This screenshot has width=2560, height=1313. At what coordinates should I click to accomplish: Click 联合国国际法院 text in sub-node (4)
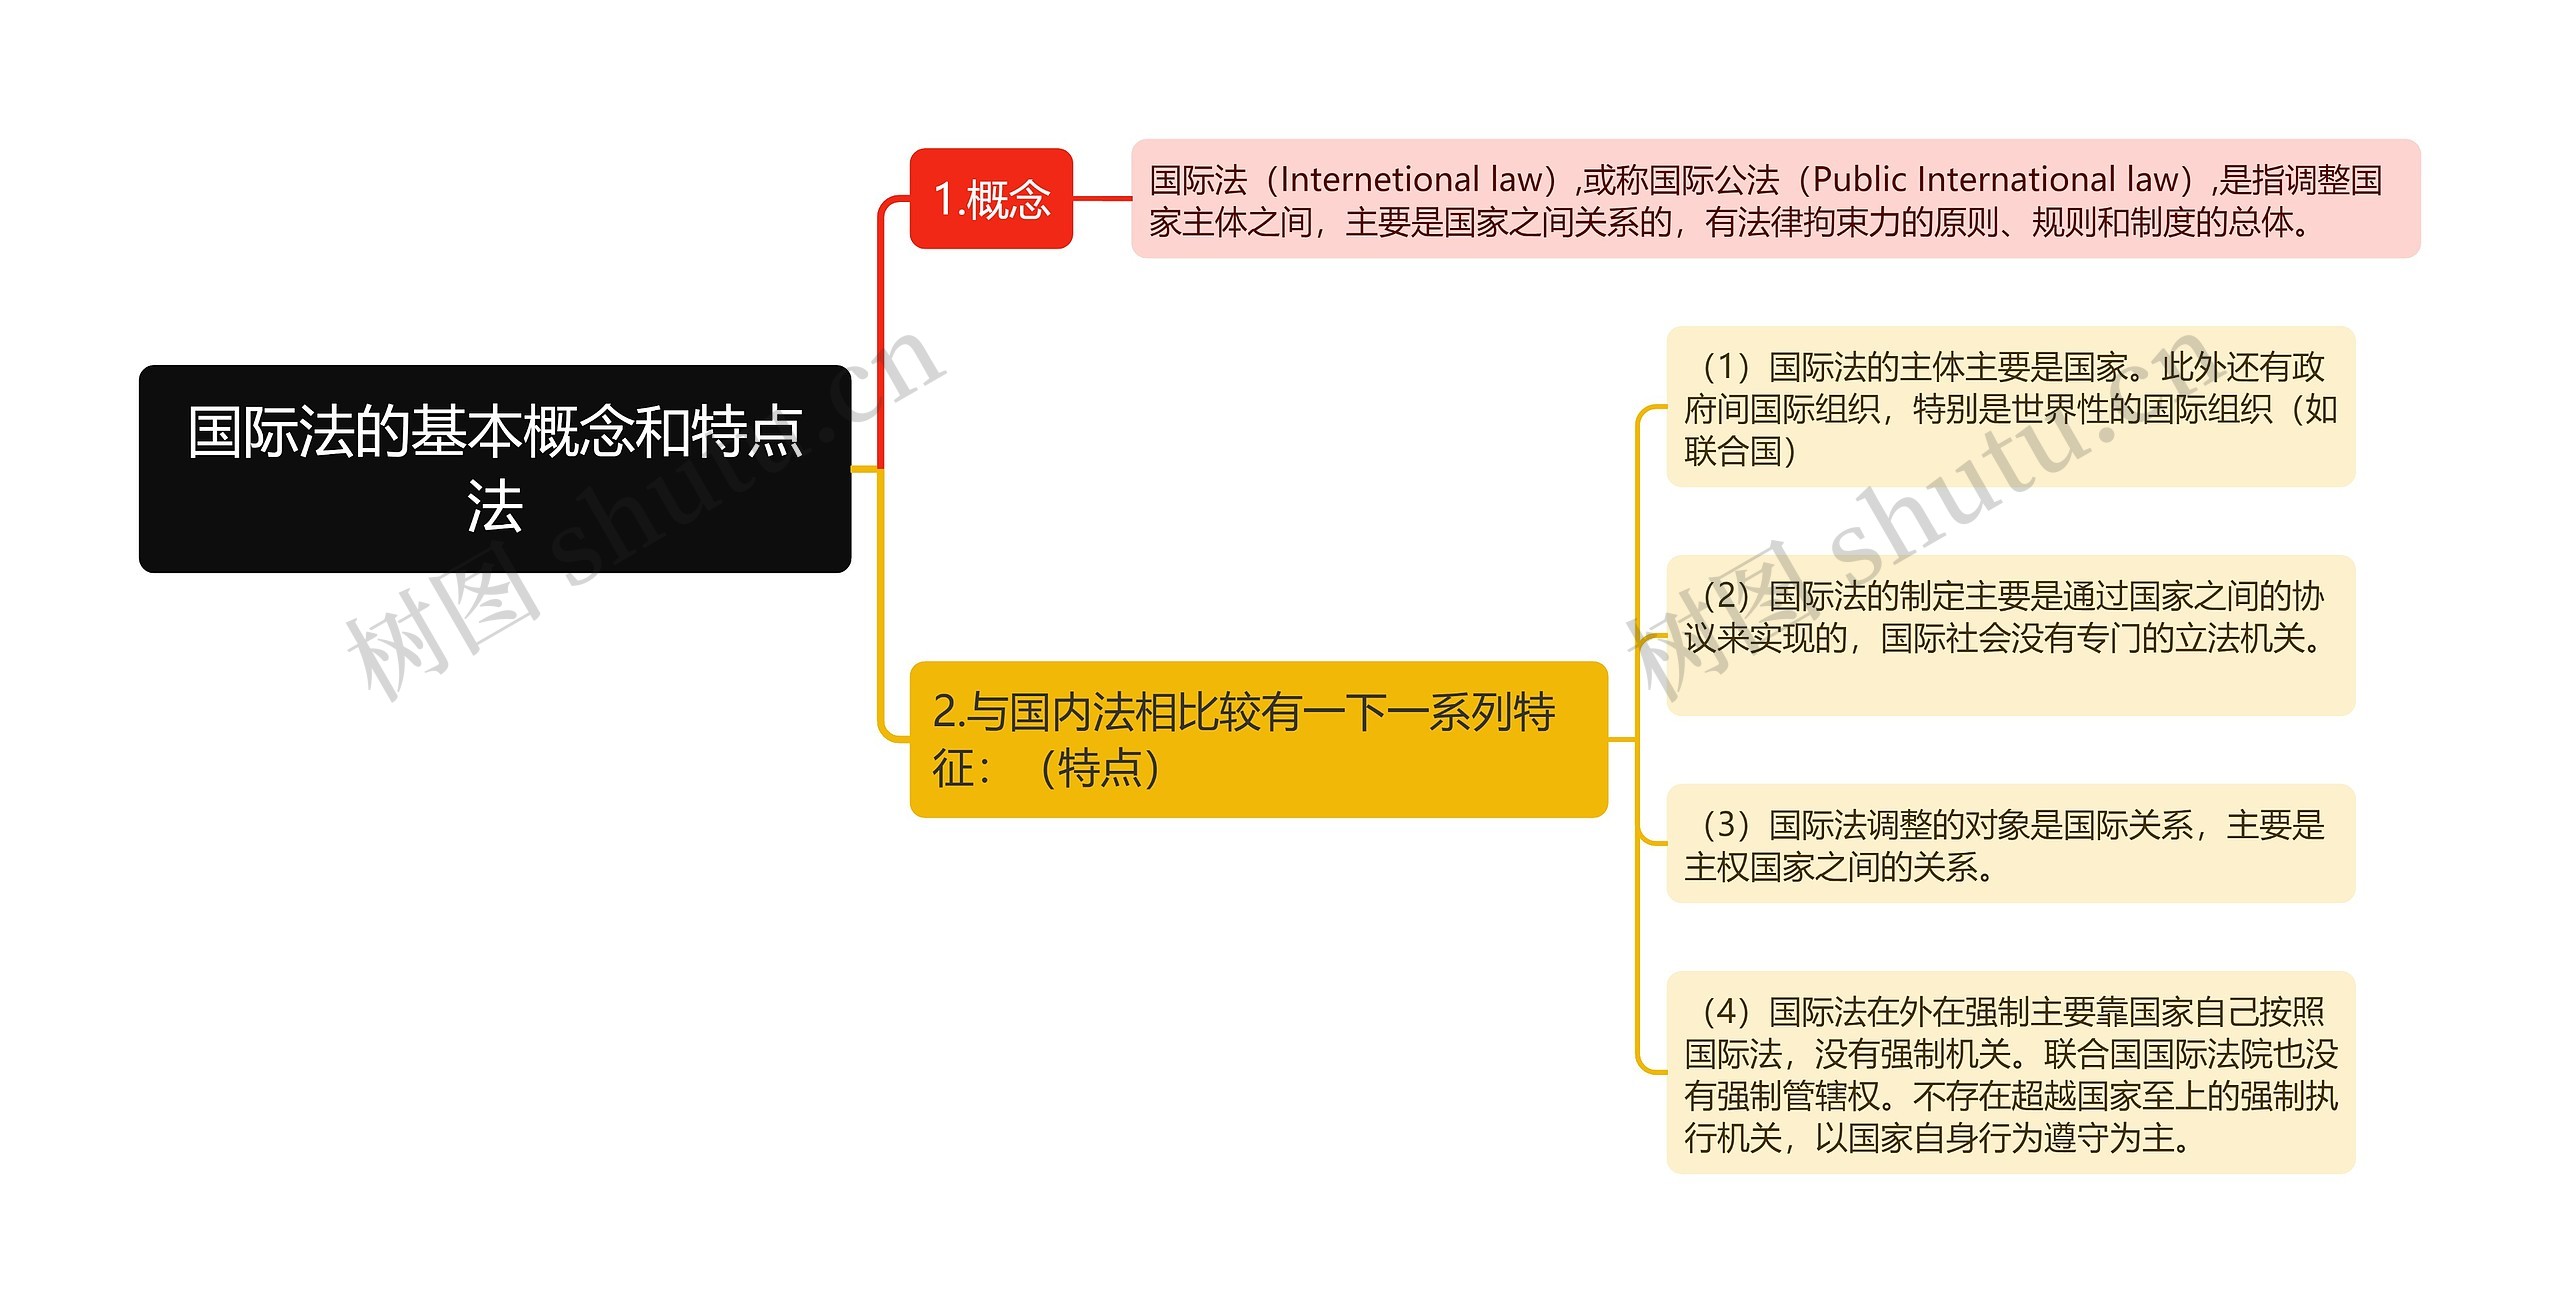click(2160, 1054)
